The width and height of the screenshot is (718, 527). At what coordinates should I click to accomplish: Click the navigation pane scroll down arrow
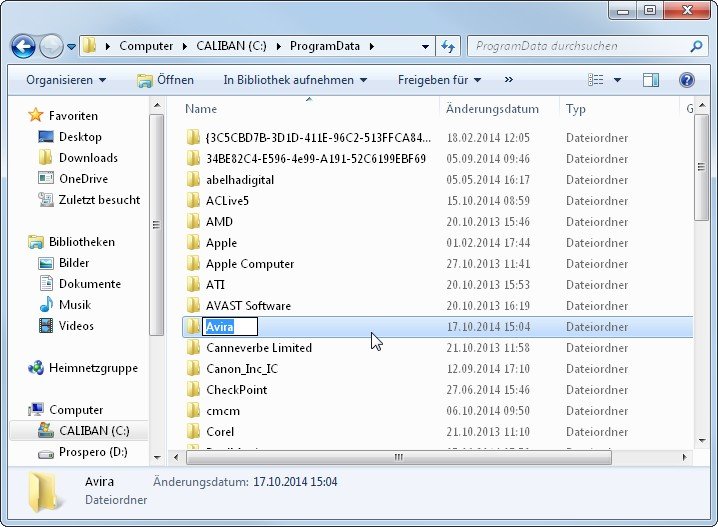157,457
